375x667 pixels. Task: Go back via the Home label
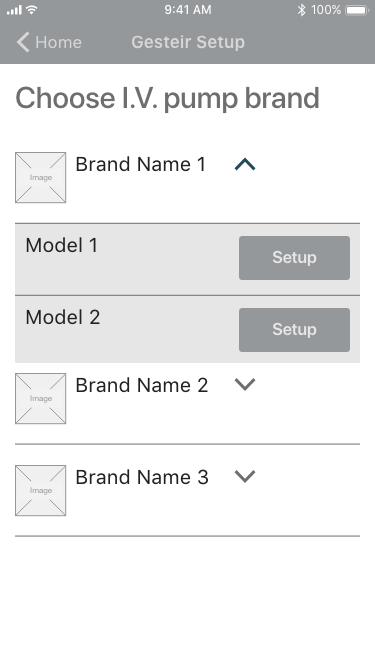pos(58,43)
